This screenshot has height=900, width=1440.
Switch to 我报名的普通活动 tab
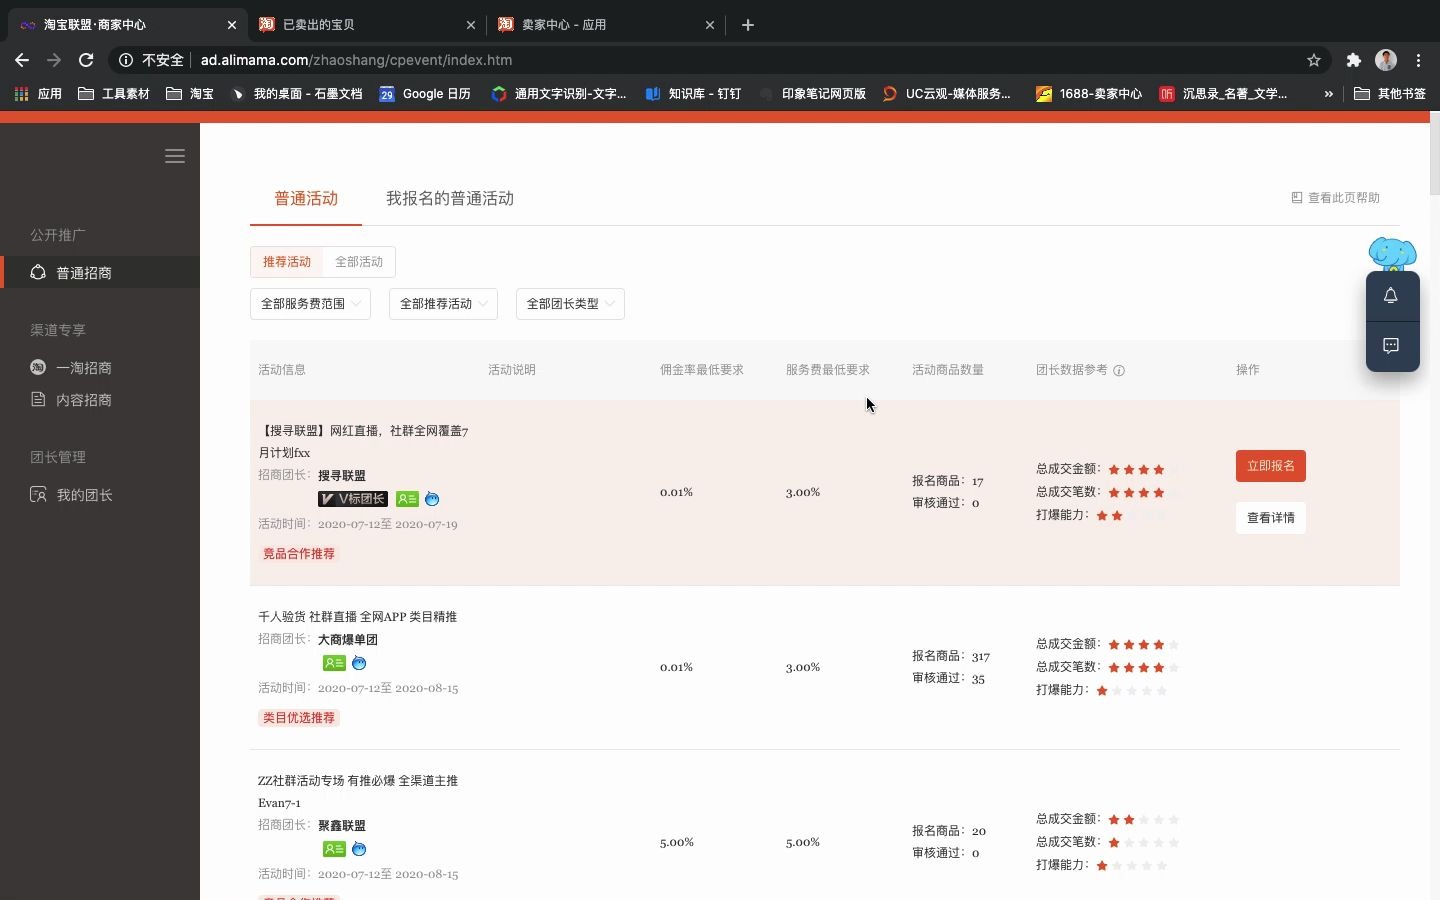450,199
